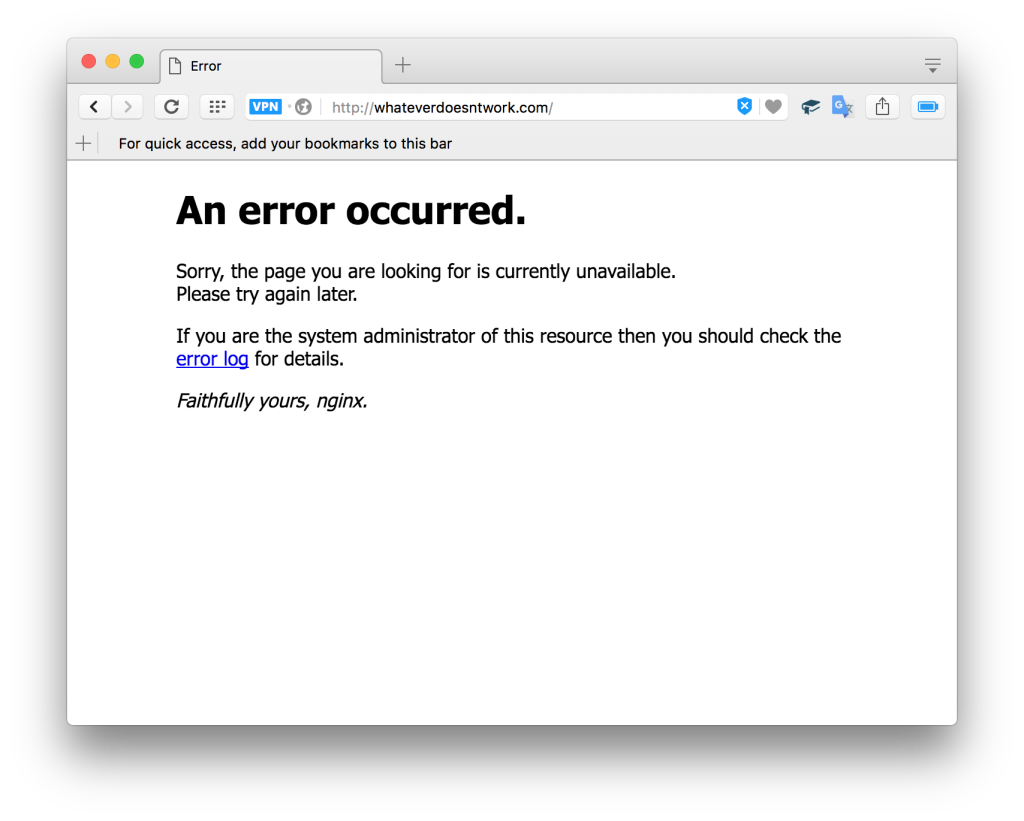Image resolution: width=1024 pixels, height=821 pixels.
Task: Close window with red button
Action: 89,61
